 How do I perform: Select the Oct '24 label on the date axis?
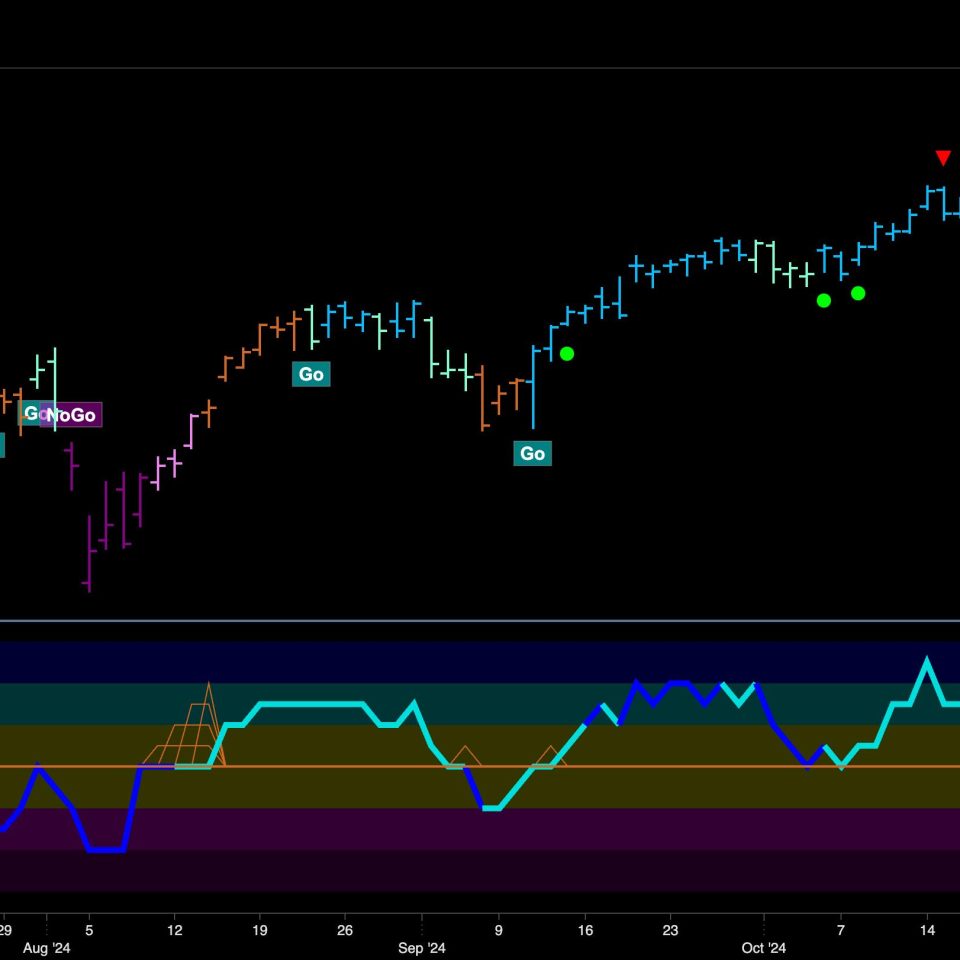[x=764, y=948]
